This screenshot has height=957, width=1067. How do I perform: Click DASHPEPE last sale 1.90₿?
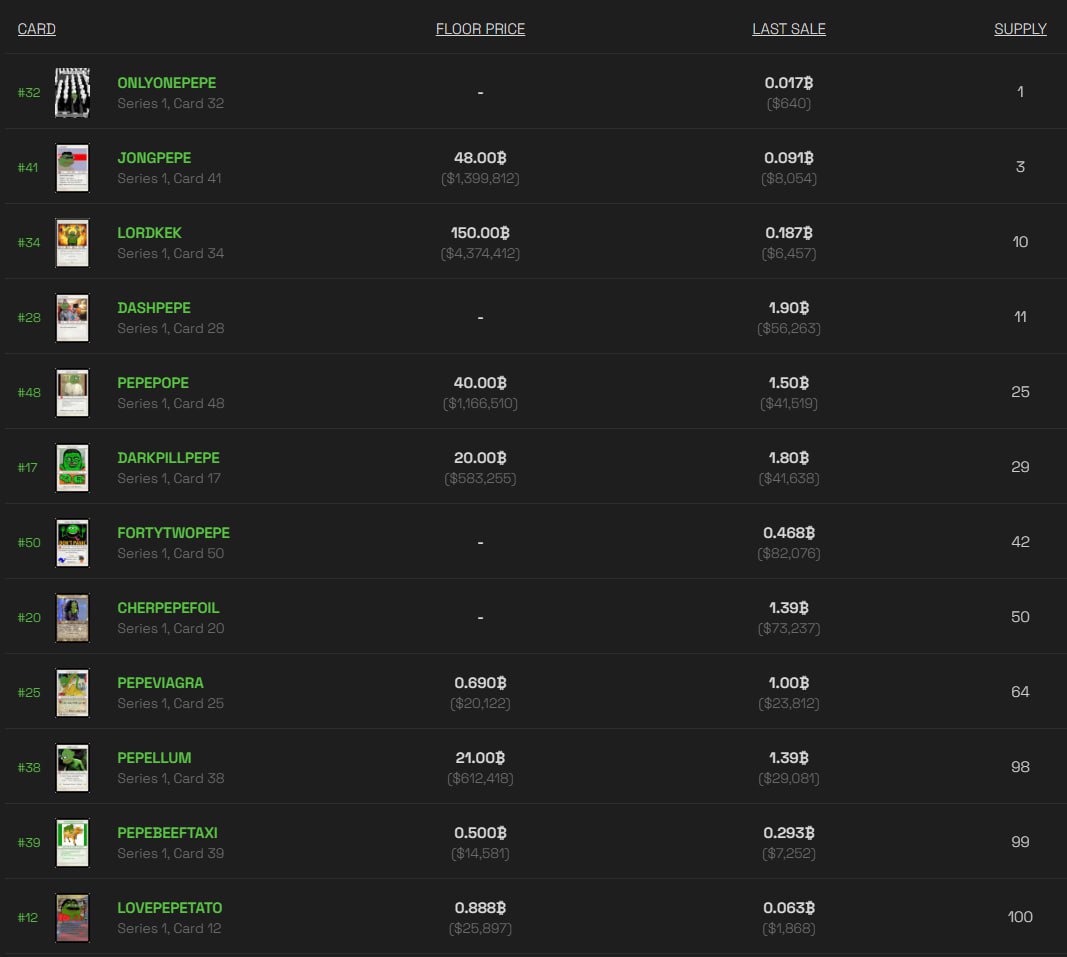tap(789, 308)
